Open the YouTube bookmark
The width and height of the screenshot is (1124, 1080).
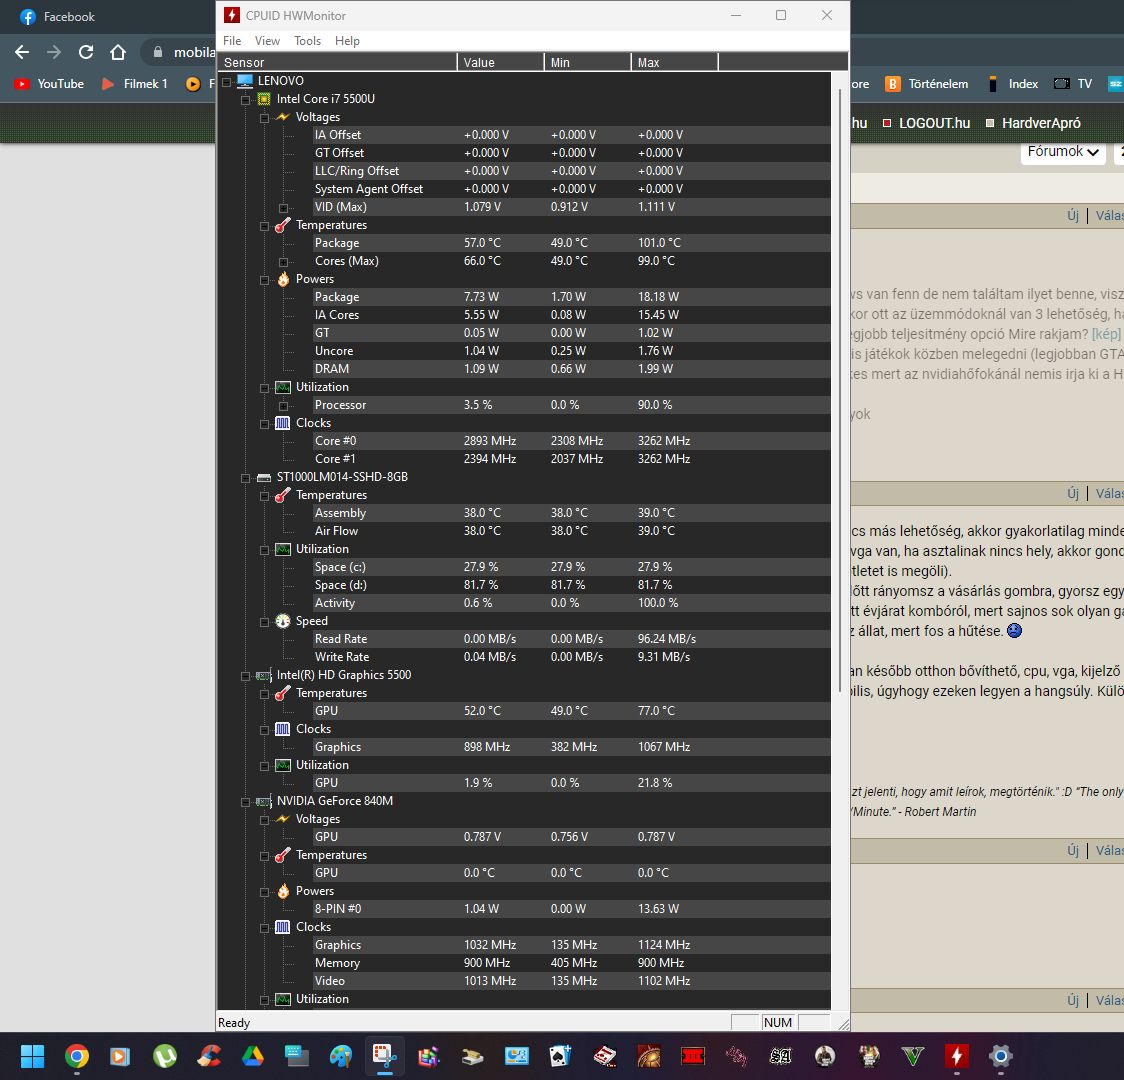[49, 84]
